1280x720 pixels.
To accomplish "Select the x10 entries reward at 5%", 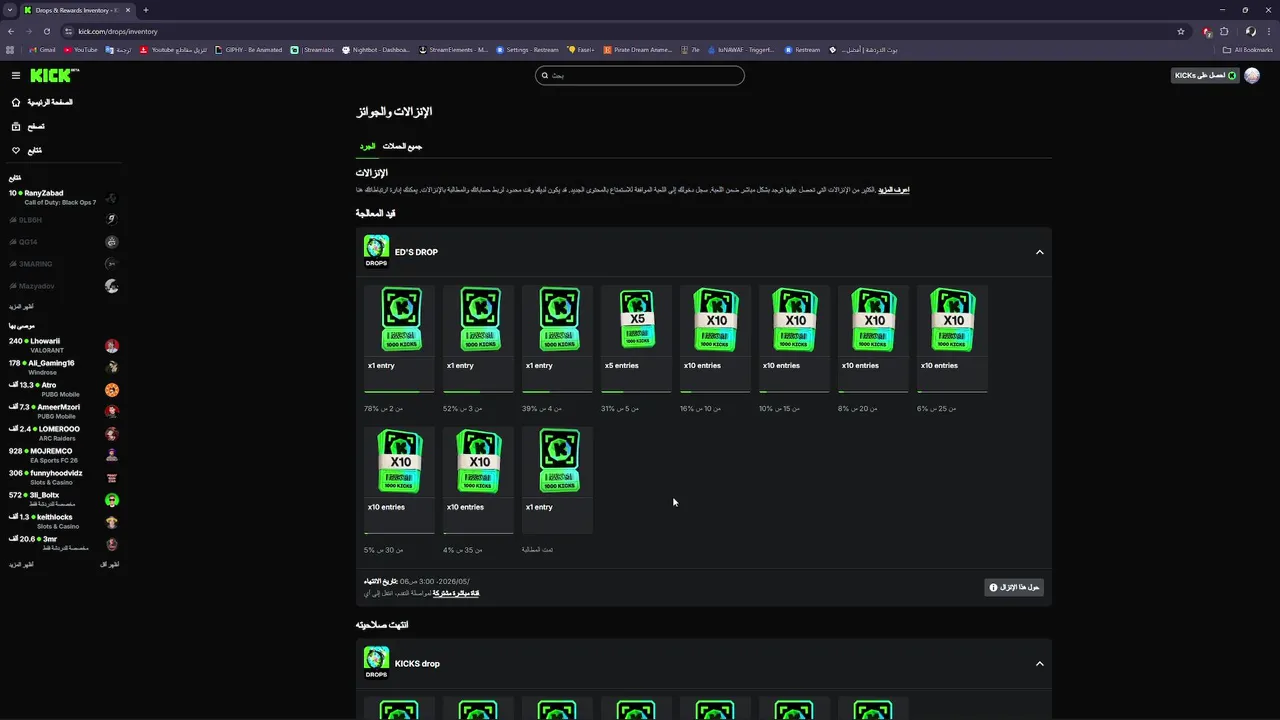I will [399, 480].
